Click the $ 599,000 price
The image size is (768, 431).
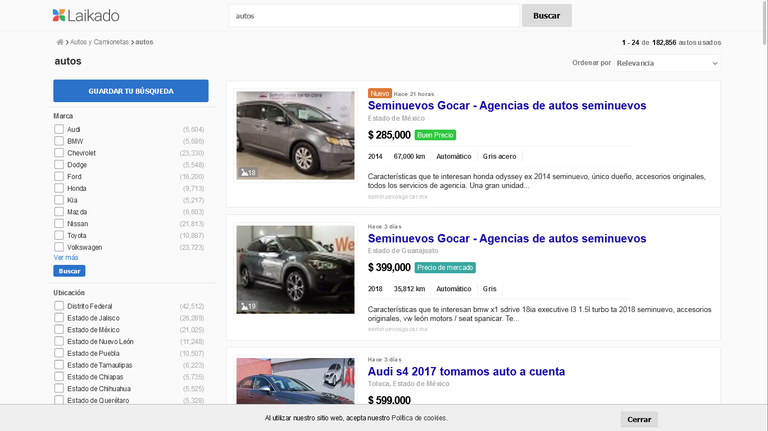389,400
